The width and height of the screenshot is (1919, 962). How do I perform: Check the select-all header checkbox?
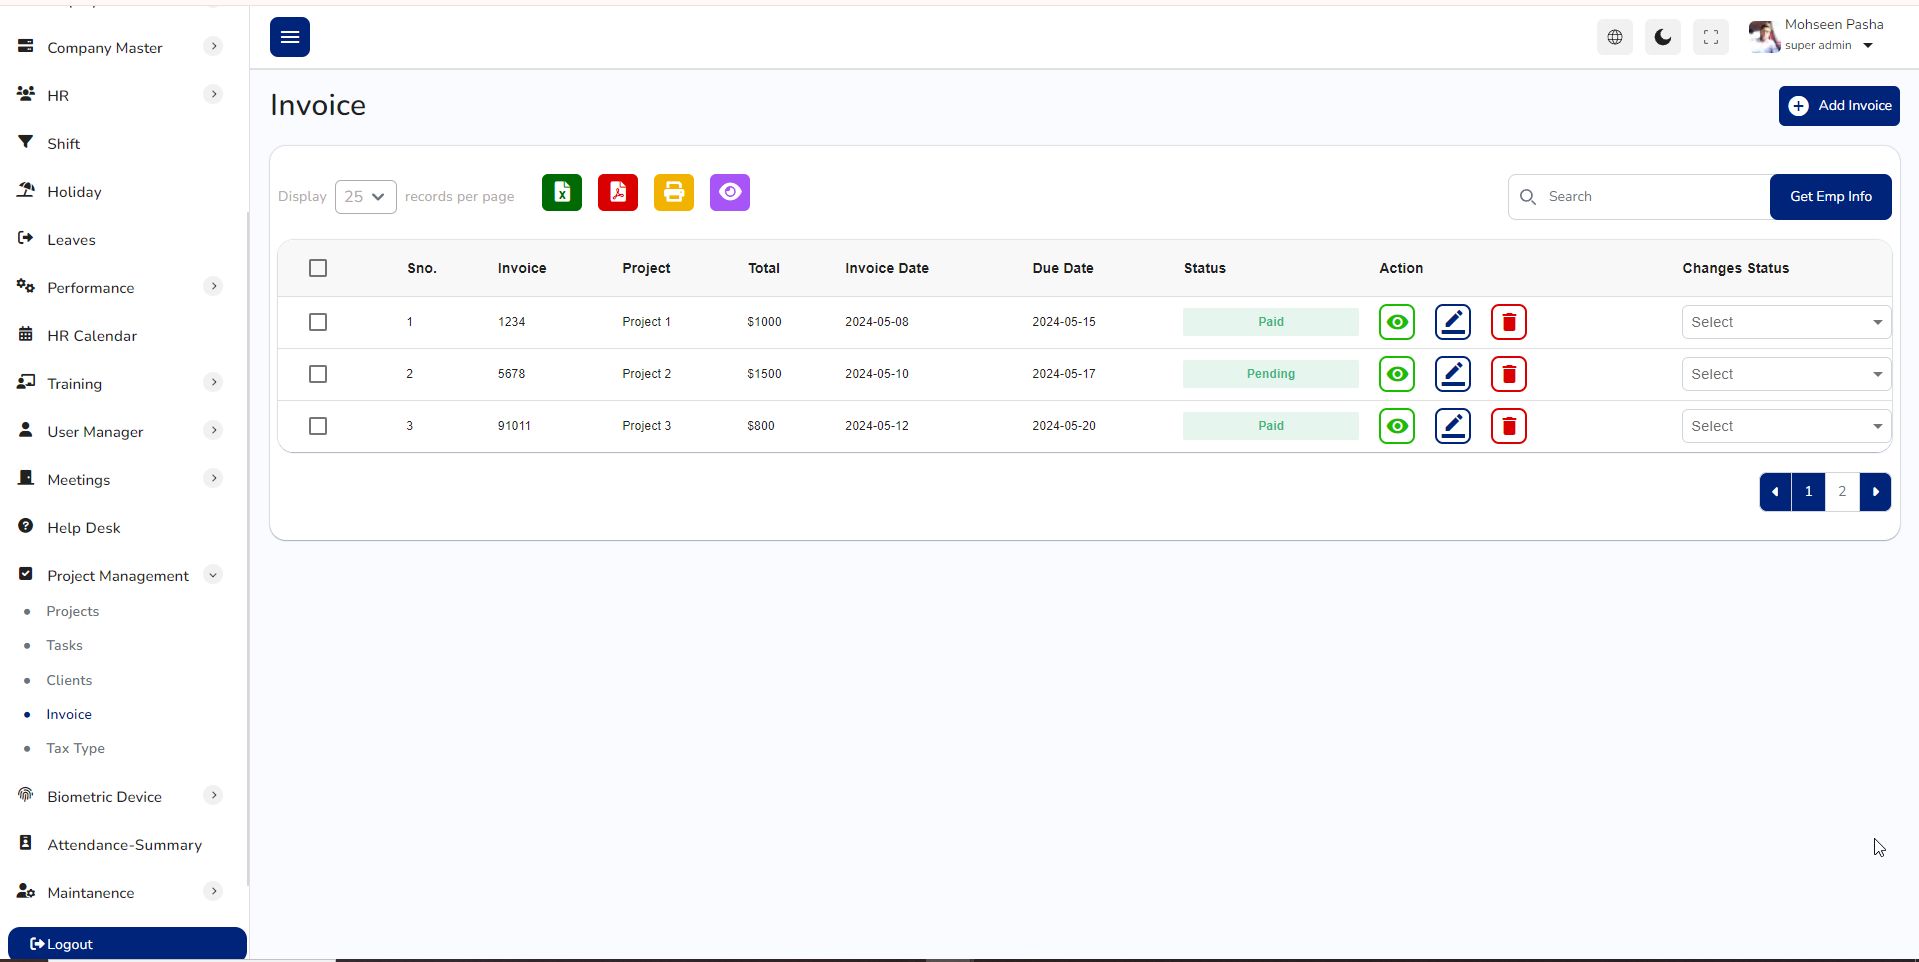[318, 268]
